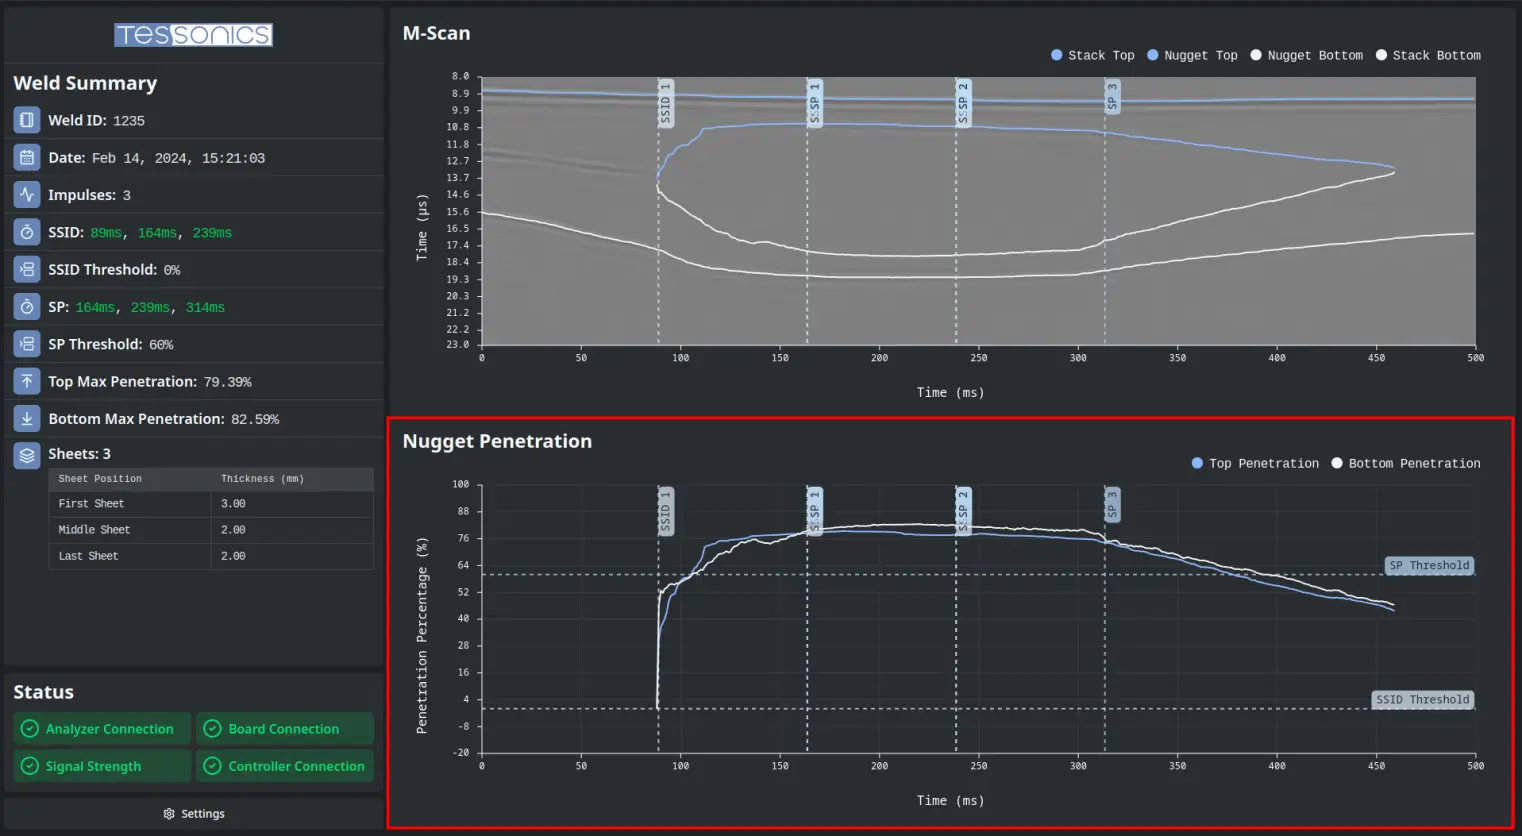Select the M-Scan view

(x=436, y=32)
